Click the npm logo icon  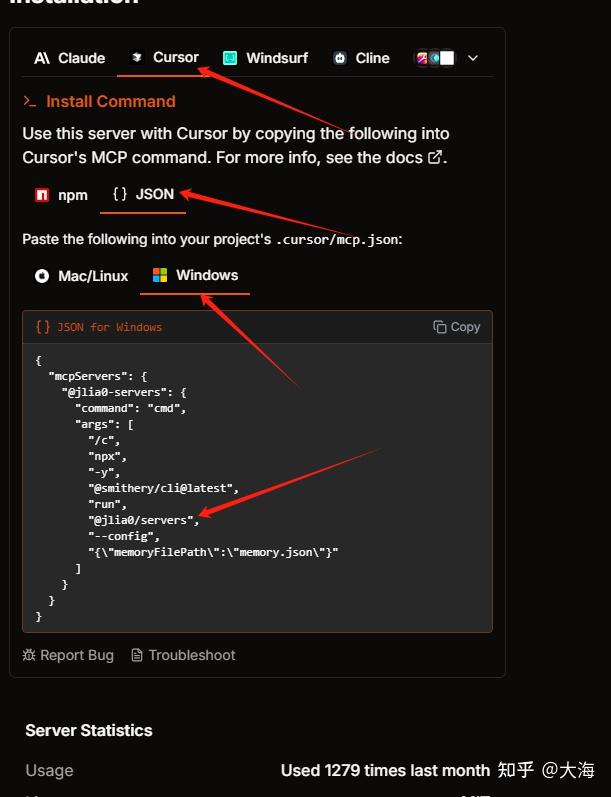click(42, 195)
